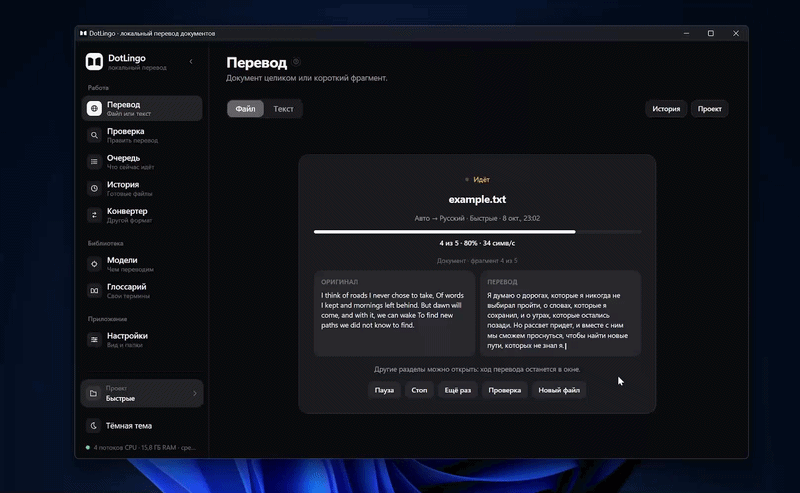Click the Авто → Русский settings line
The height and width of the screenshot is (493, 800).
477,218
